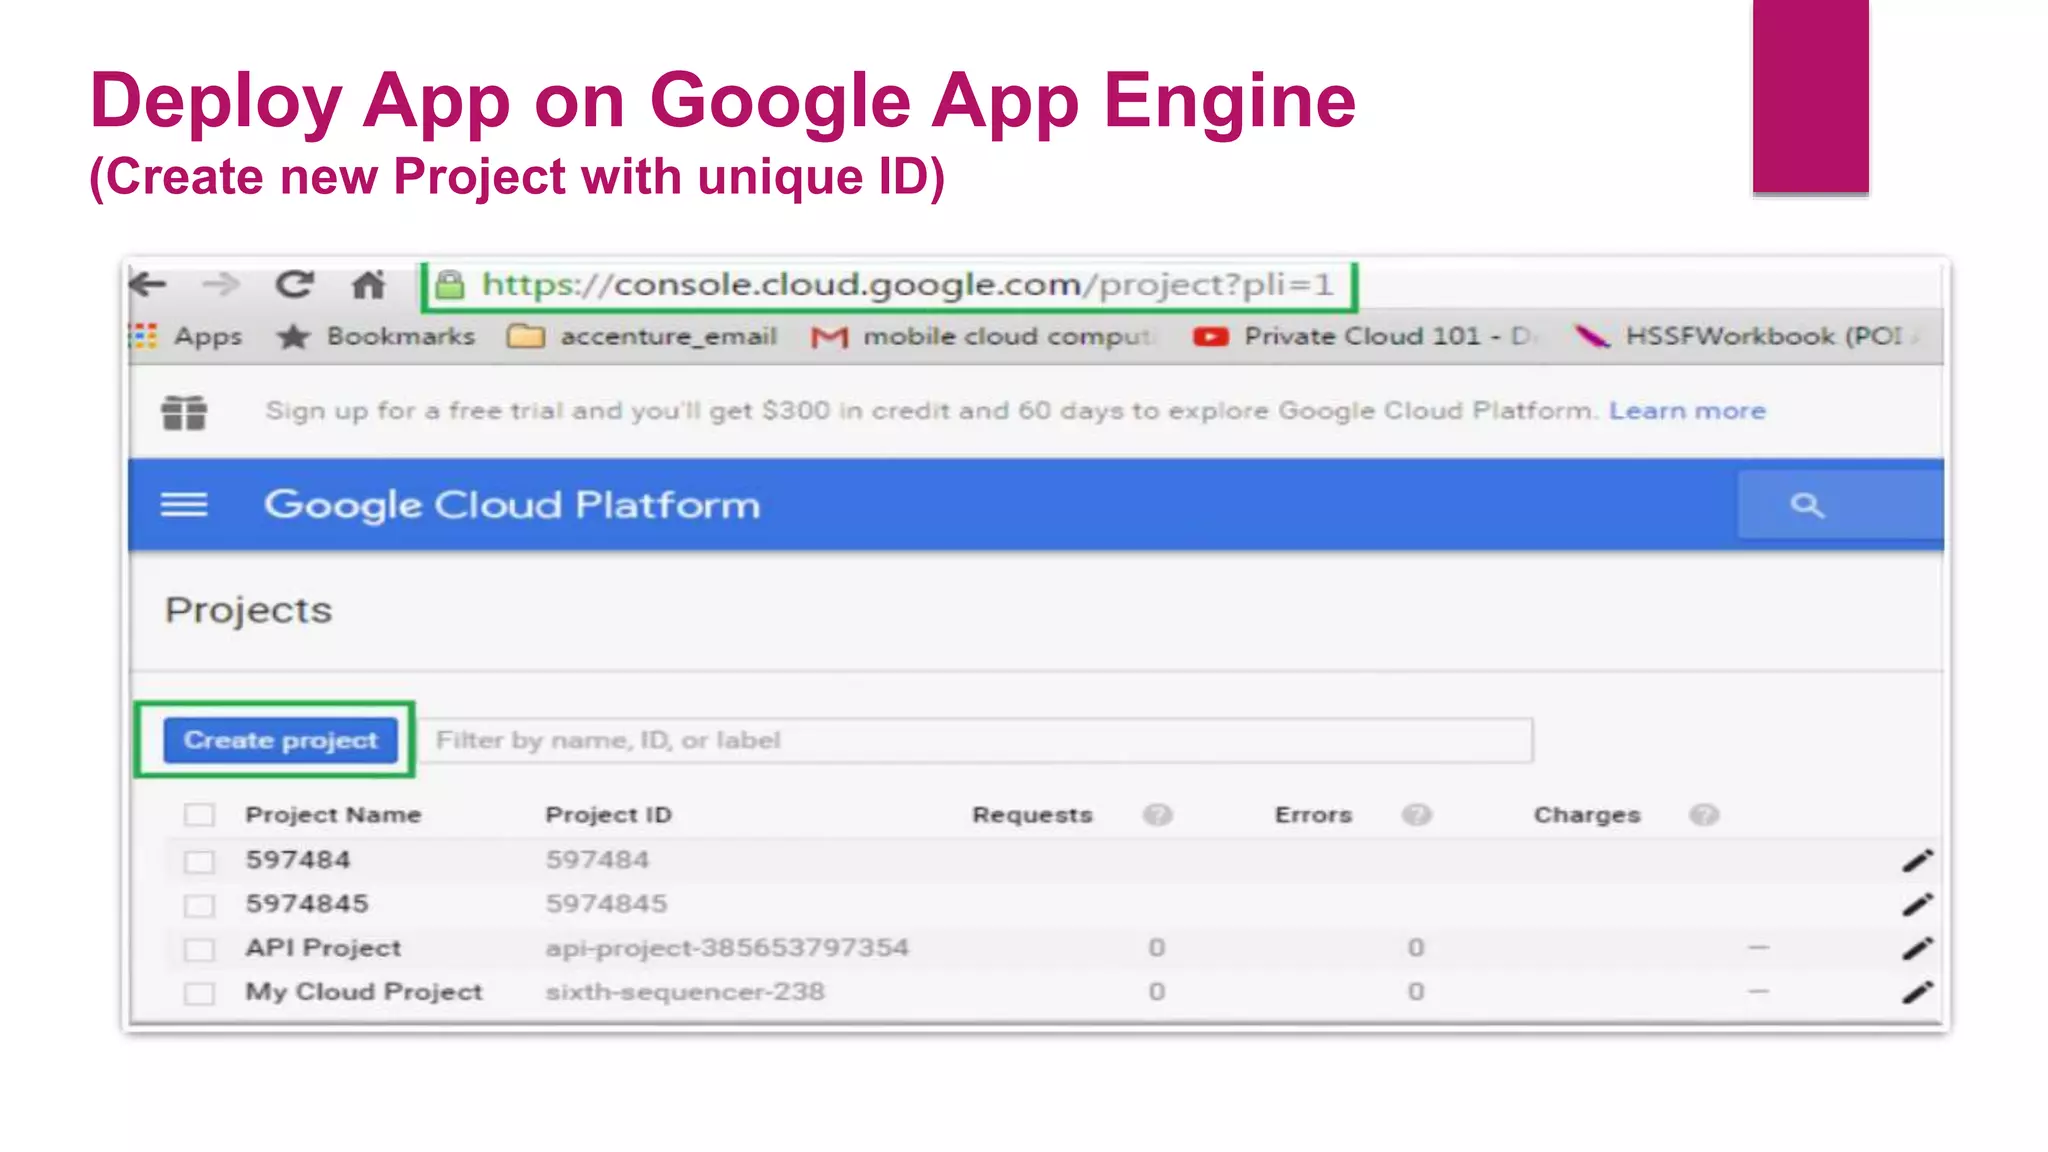The image size is (2048, 1152).
Task: Click the Requests column header
Action: 1032,815
